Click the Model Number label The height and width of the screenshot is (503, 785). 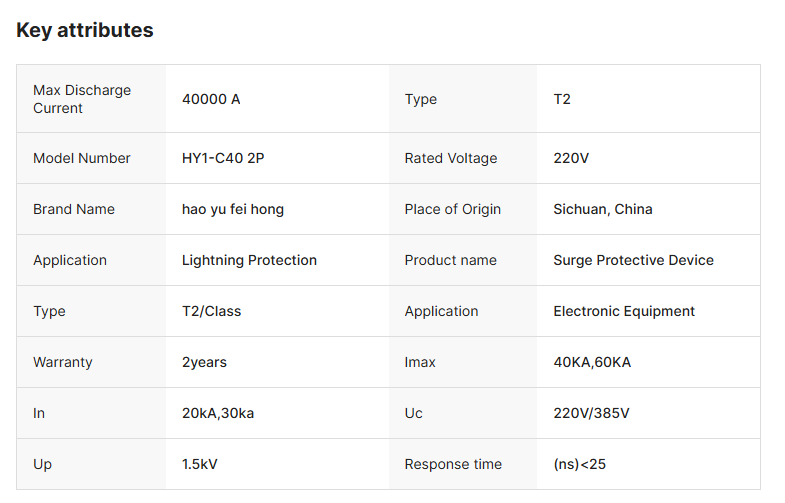click(x=82, y=158)
